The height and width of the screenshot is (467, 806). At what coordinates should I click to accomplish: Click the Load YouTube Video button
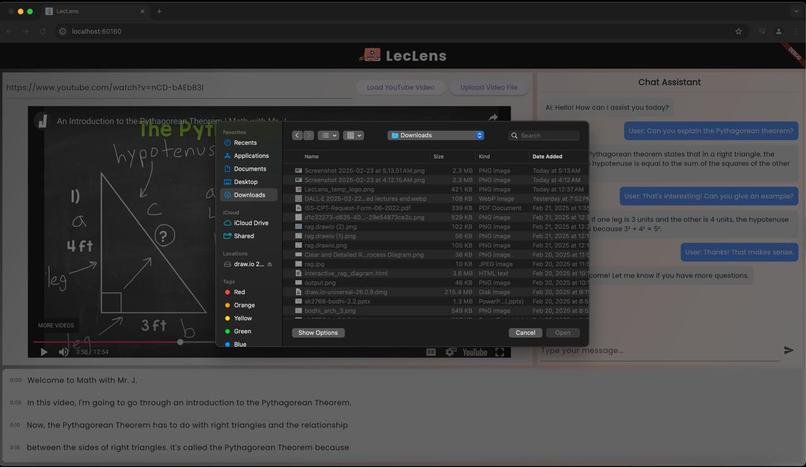[400, 87]
